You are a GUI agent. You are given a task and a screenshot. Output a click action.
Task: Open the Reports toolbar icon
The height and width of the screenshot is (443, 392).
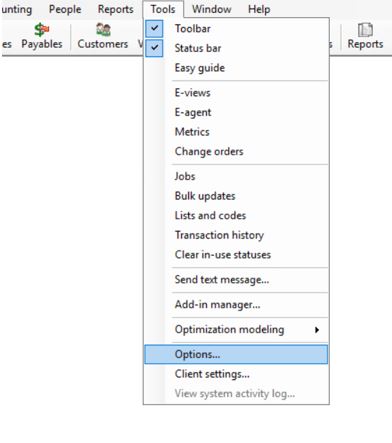pos(365,36)
